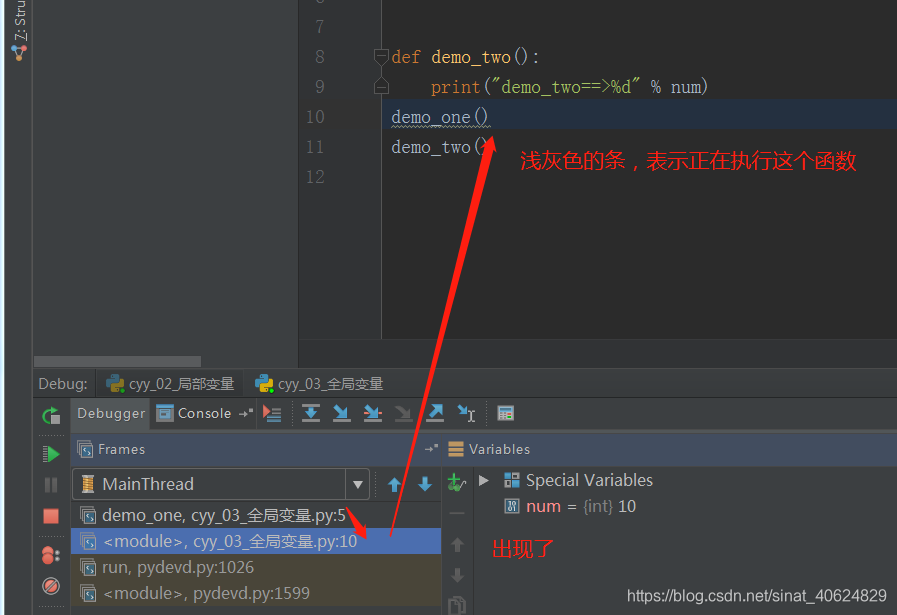Click the Step Out icon

click(435, 413)
